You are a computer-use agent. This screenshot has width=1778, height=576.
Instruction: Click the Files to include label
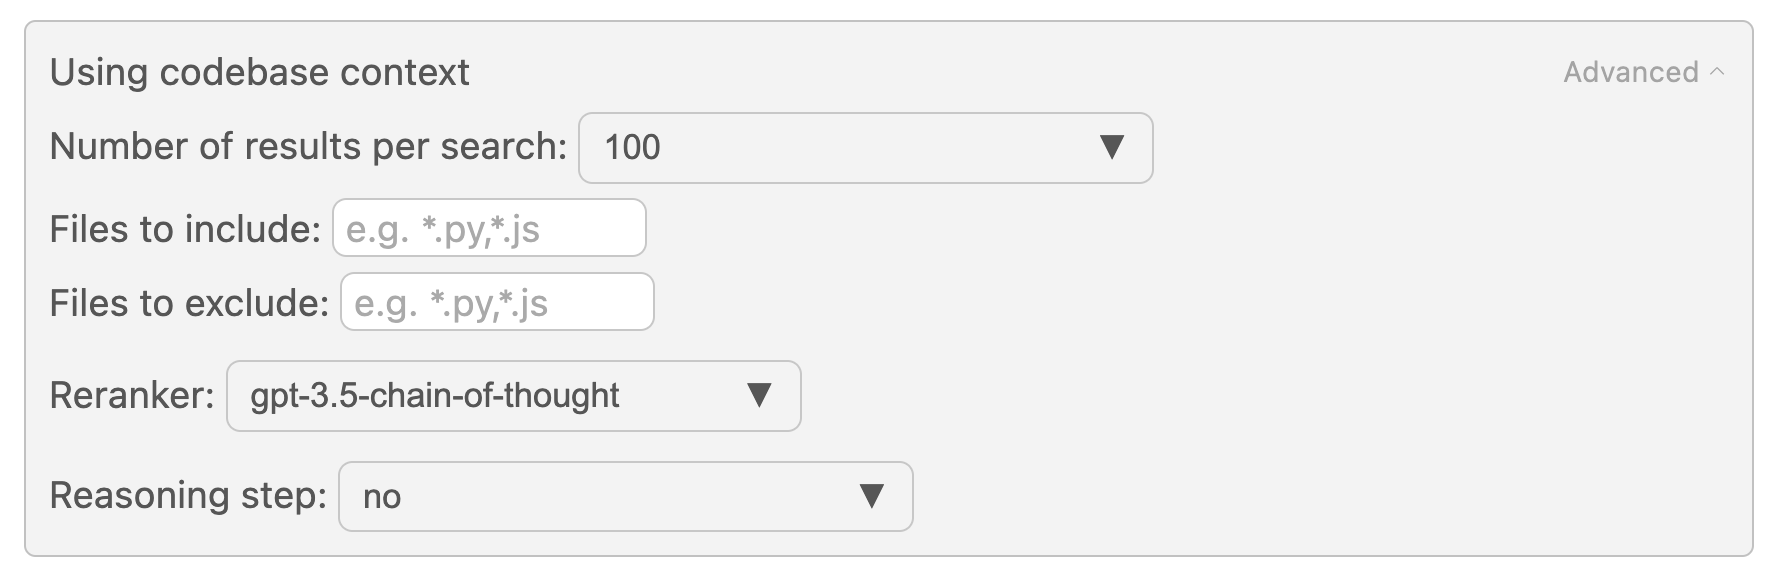[185, 229]
